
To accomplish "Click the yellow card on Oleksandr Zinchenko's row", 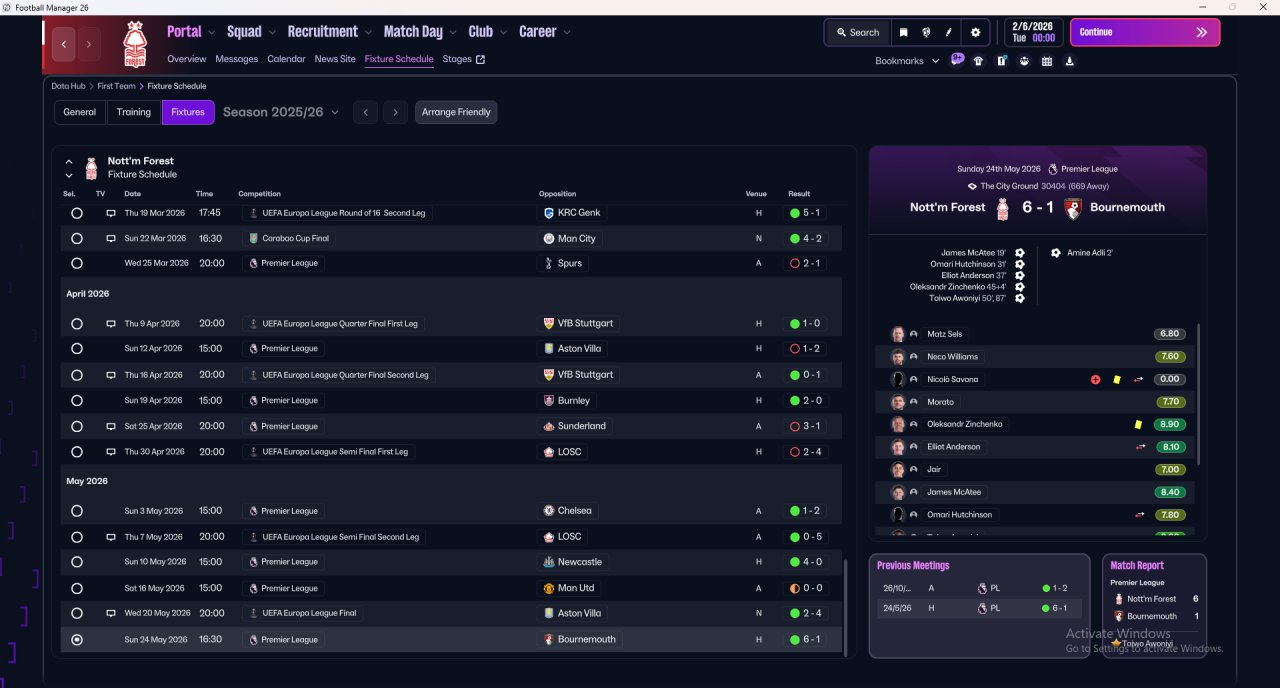I will pos(1138,425).
